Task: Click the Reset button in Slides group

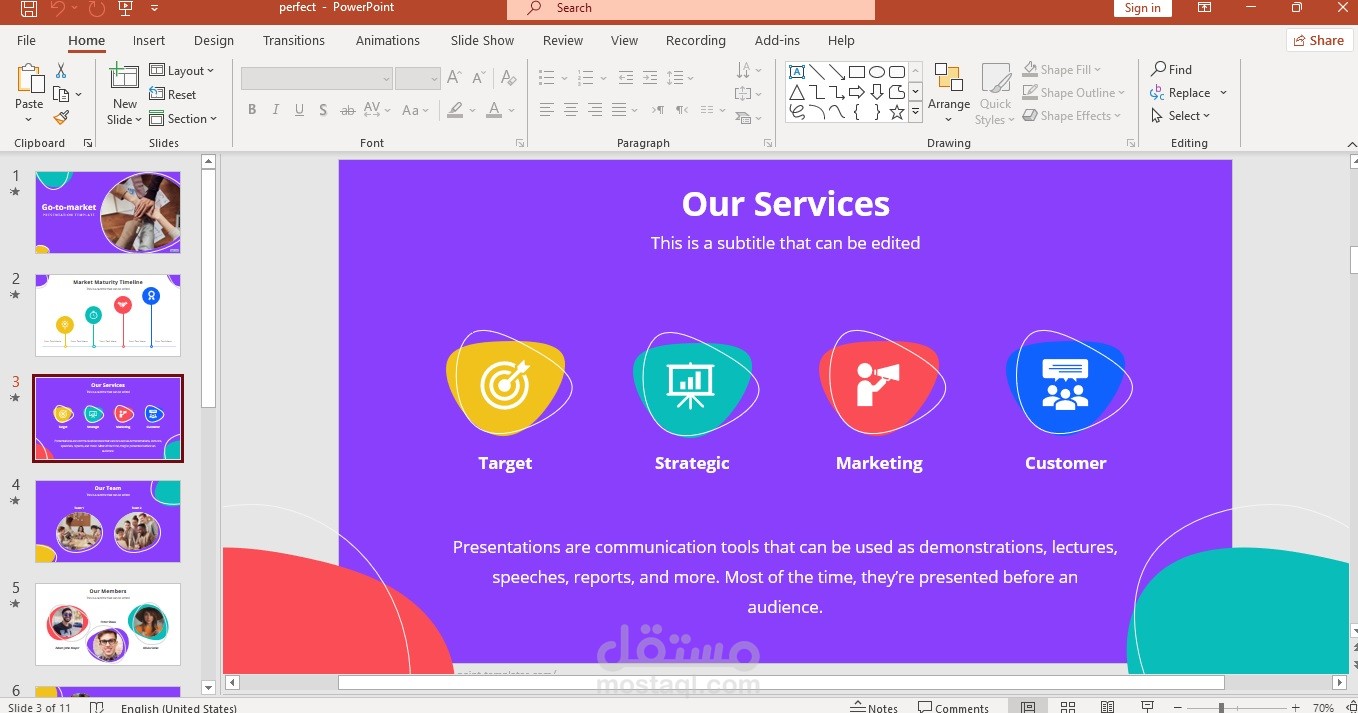Action: pos(173,95)
